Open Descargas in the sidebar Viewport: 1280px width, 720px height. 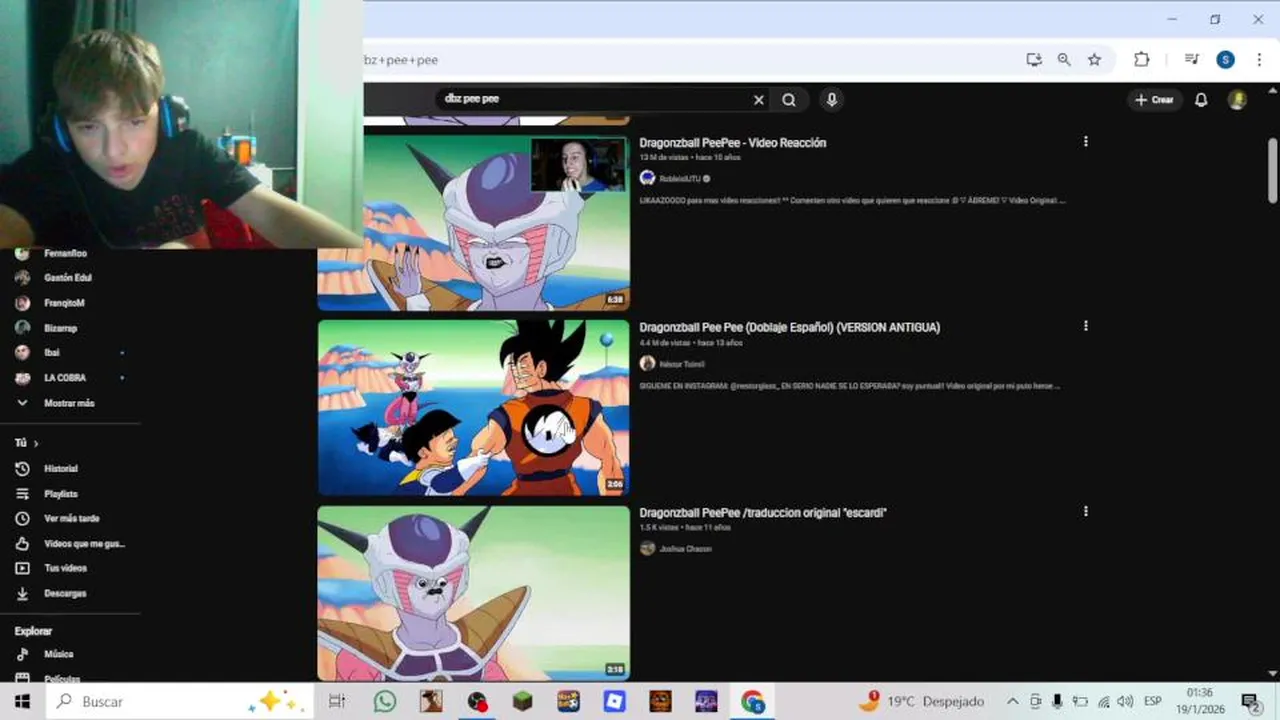65,593
